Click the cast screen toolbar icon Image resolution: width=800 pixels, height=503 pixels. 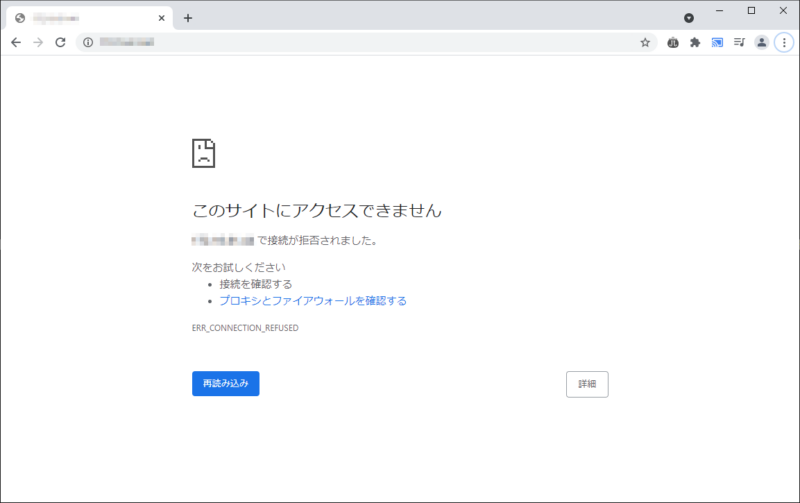717,42
